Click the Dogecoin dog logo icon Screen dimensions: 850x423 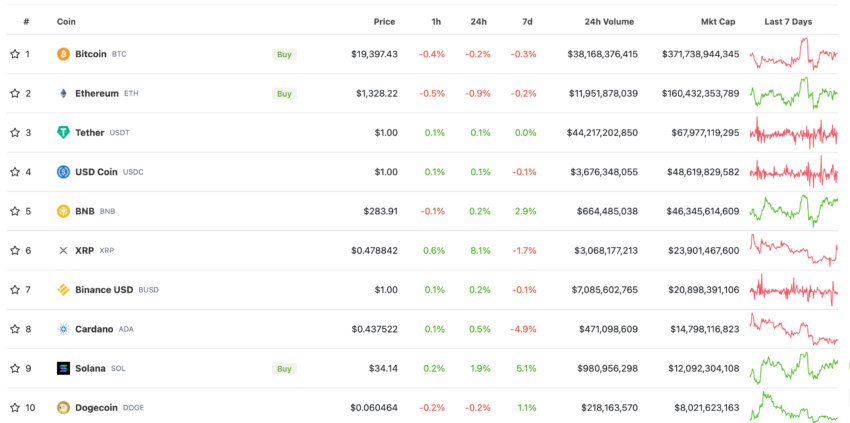63,407
